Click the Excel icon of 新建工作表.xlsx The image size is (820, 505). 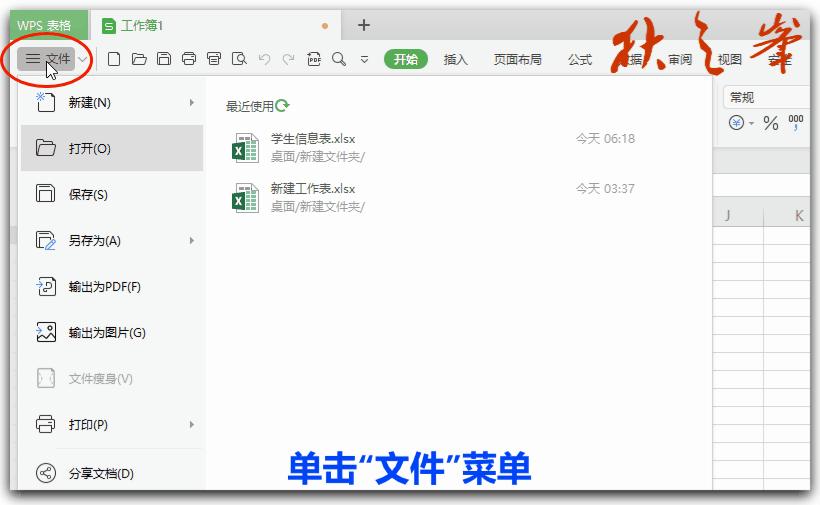[245, 198]
